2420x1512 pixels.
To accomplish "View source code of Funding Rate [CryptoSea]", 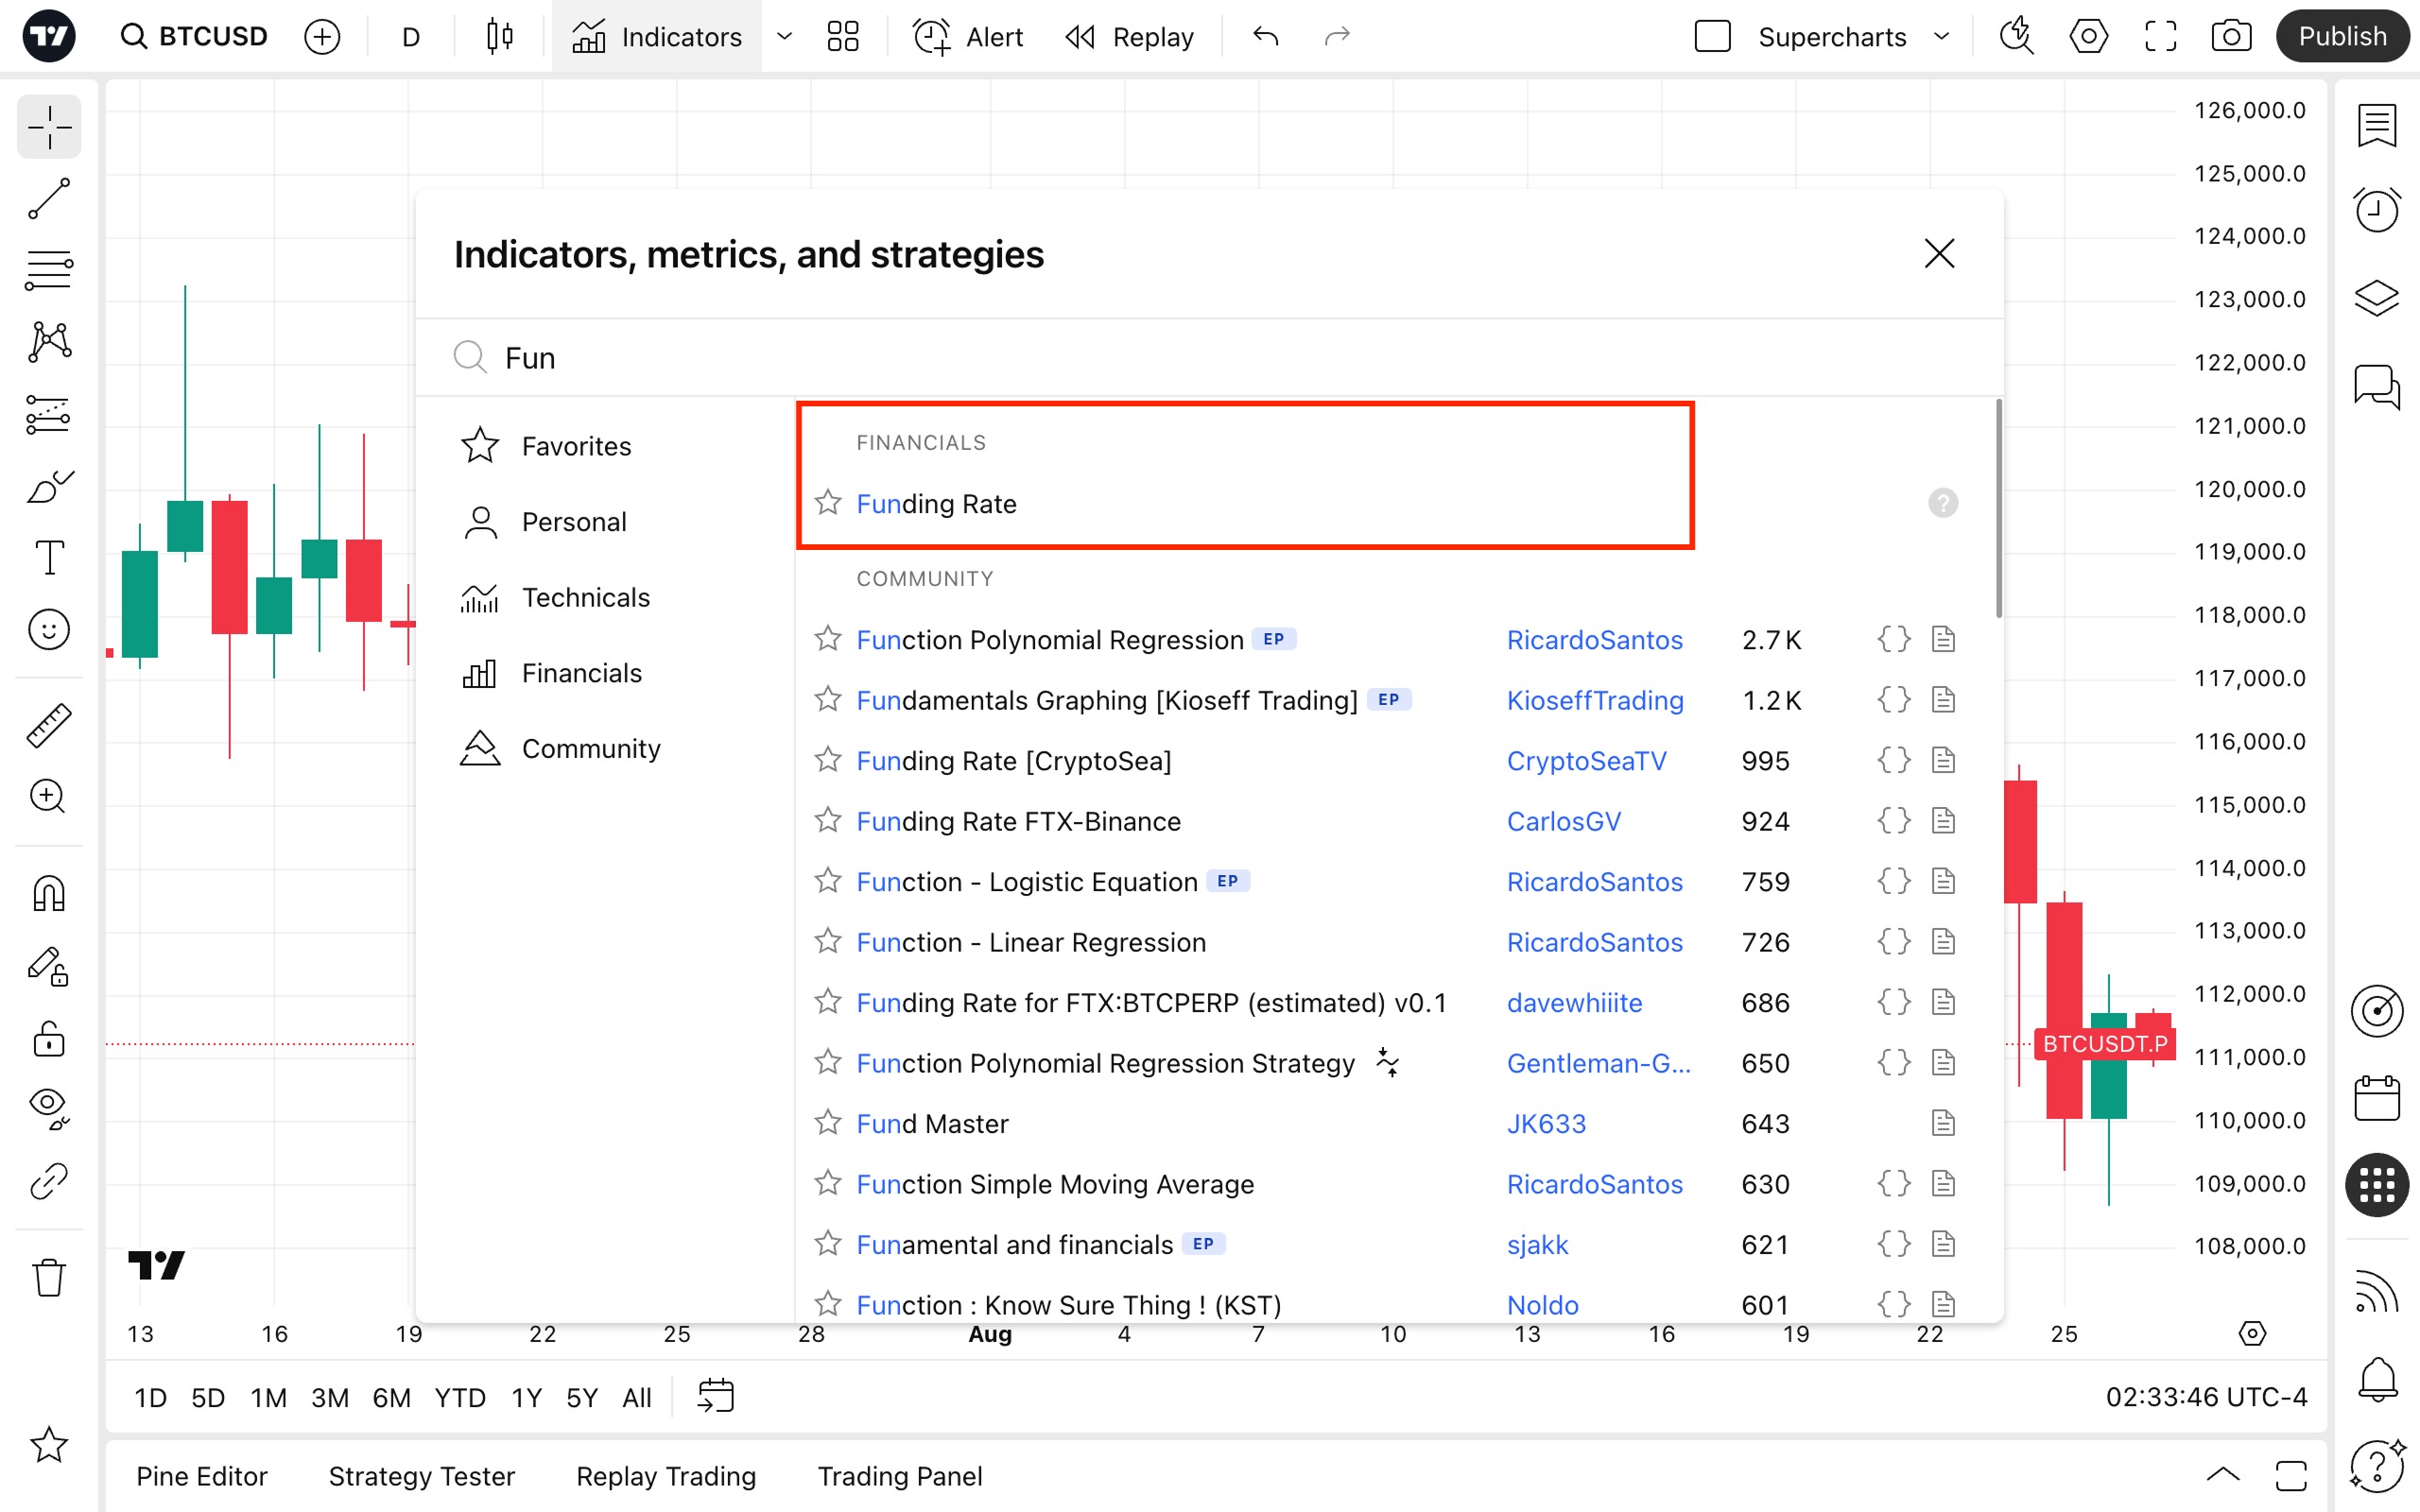I will coord(1893,760).
